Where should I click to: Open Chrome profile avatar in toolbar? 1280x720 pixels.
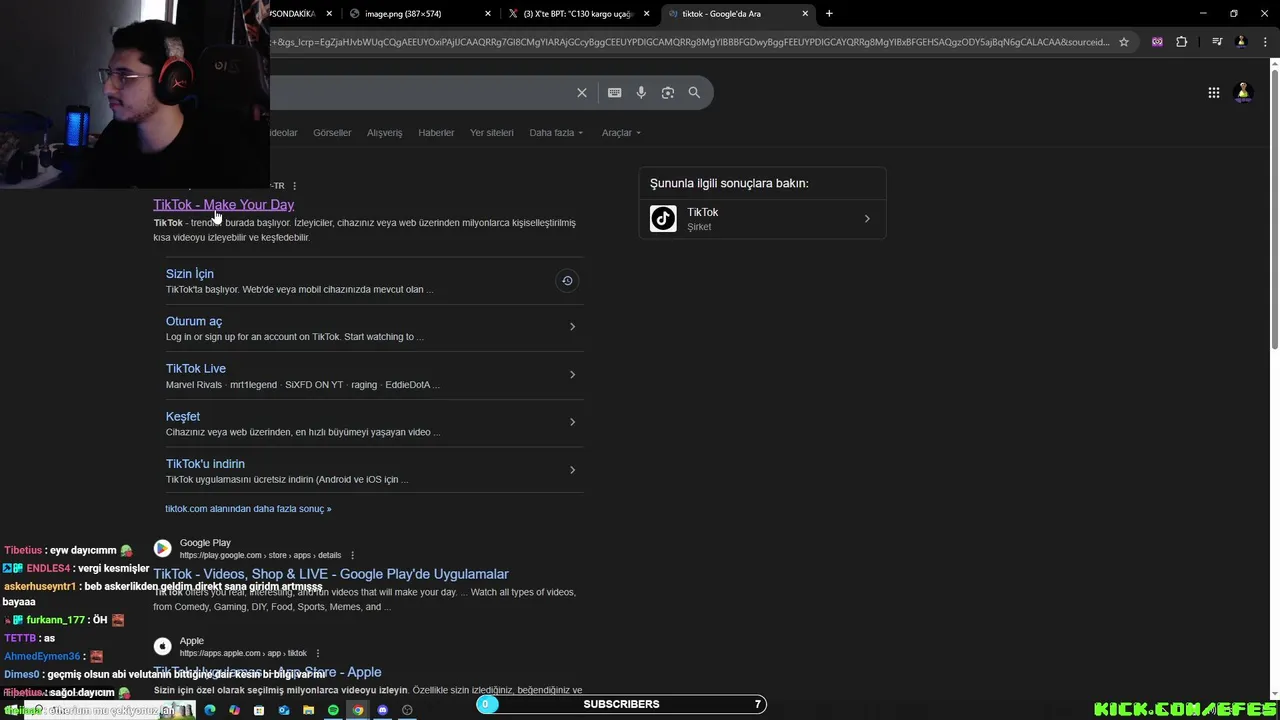[1241, 42]
